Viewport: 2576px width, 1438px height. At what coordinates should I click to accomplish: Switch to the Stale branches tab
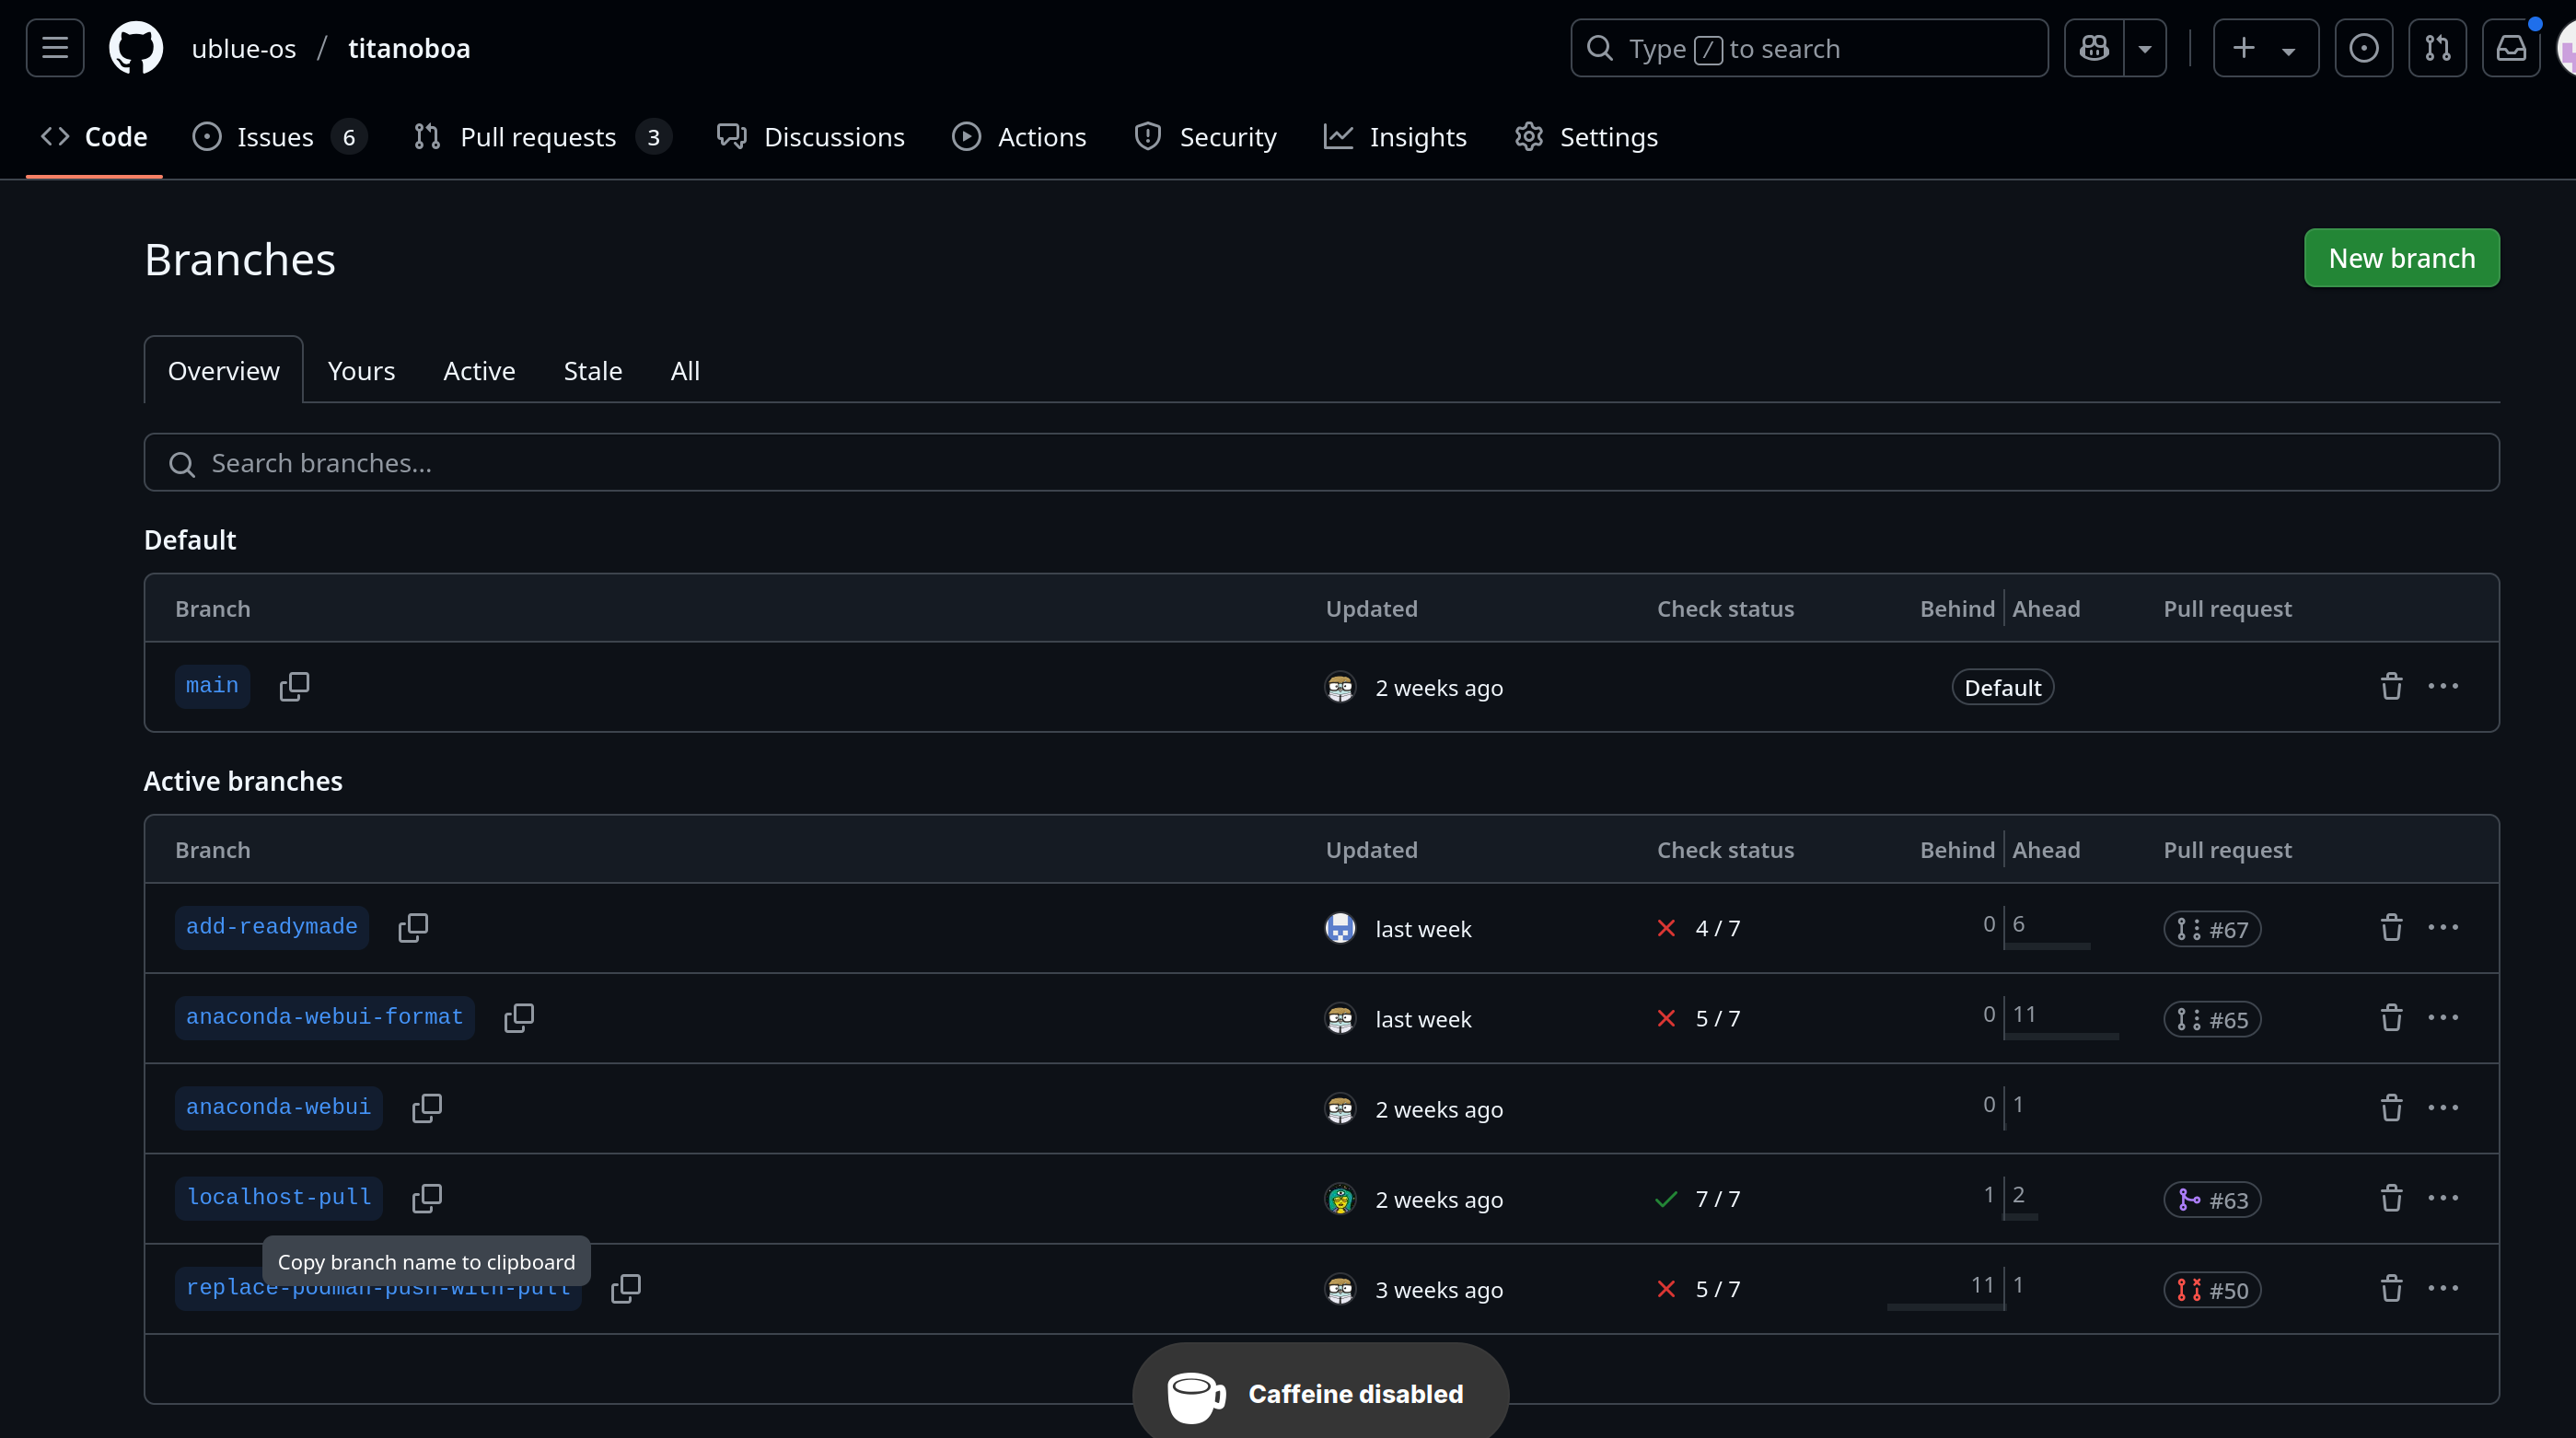click(x=592, y=371)
